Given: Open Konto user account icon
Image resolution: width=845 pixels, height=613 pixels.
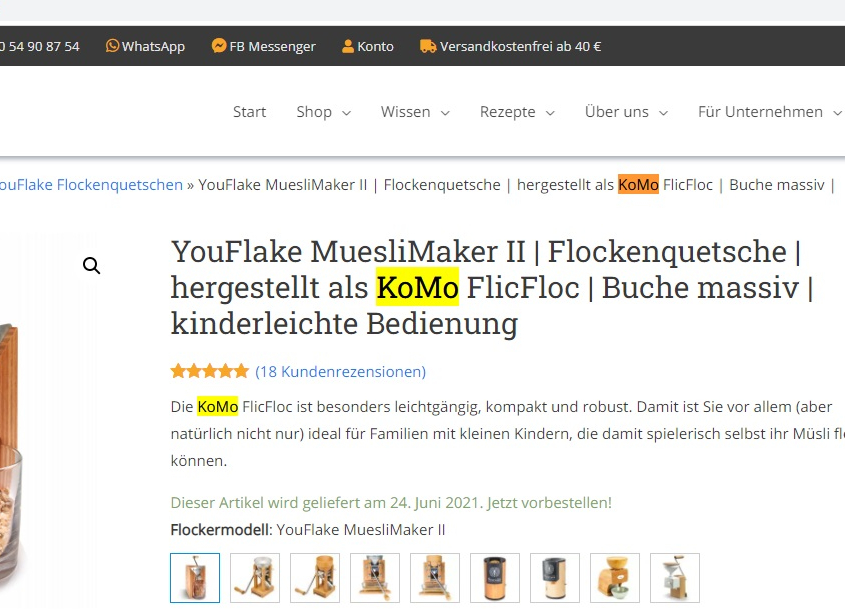Looking at the screenshot, I should [x=348, y=46].
